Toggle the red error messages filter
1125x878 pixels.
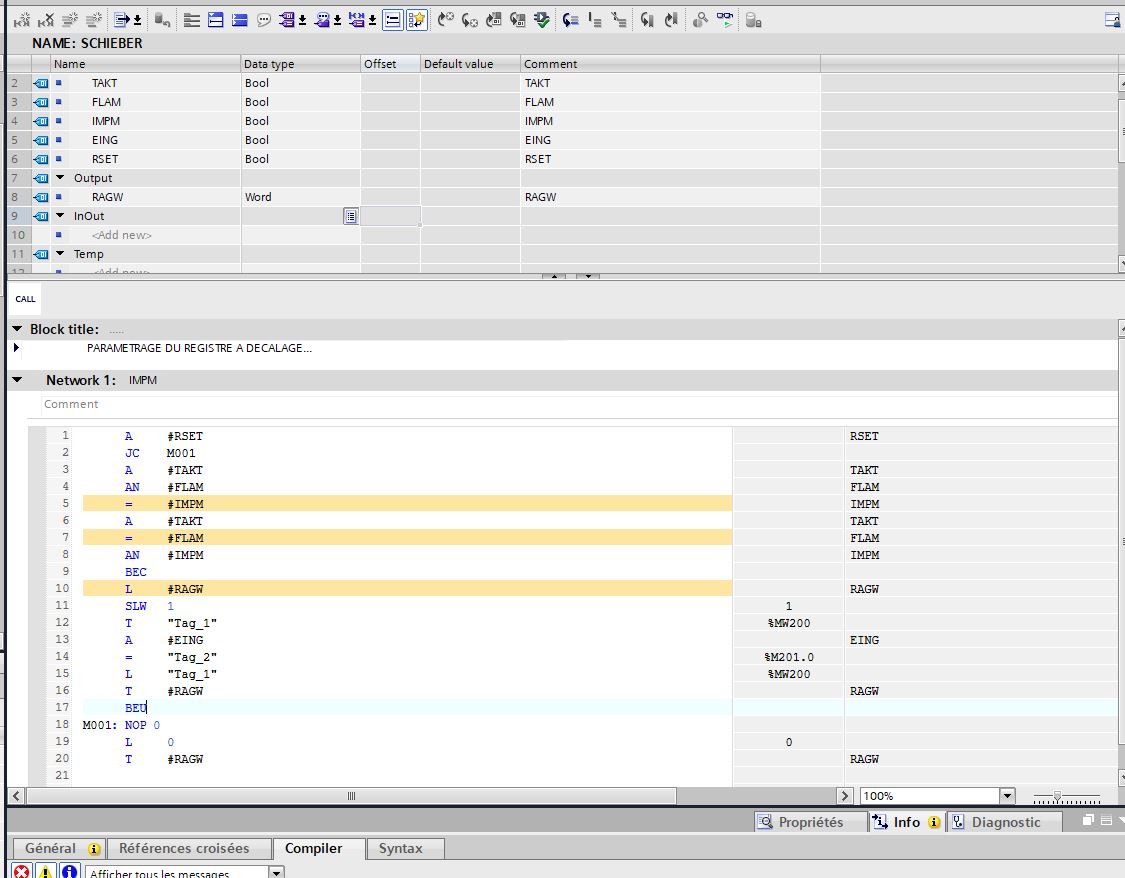(x=21, y=872)
